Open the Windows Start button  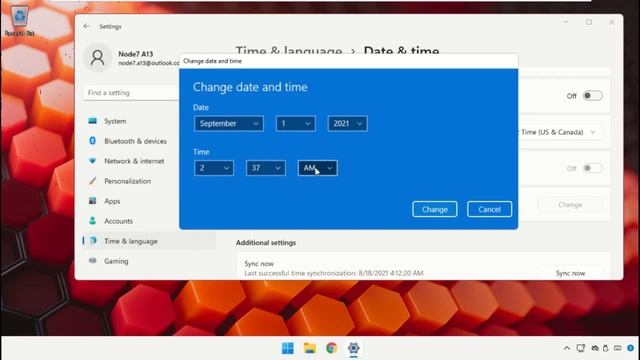tap(288, 348)
